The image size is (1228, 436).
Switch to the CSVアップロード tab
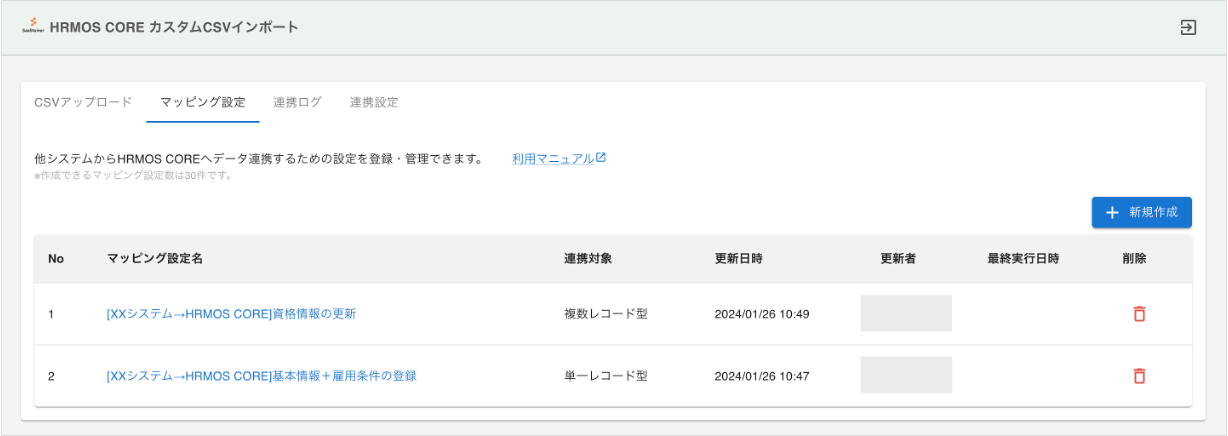(83, 103)
